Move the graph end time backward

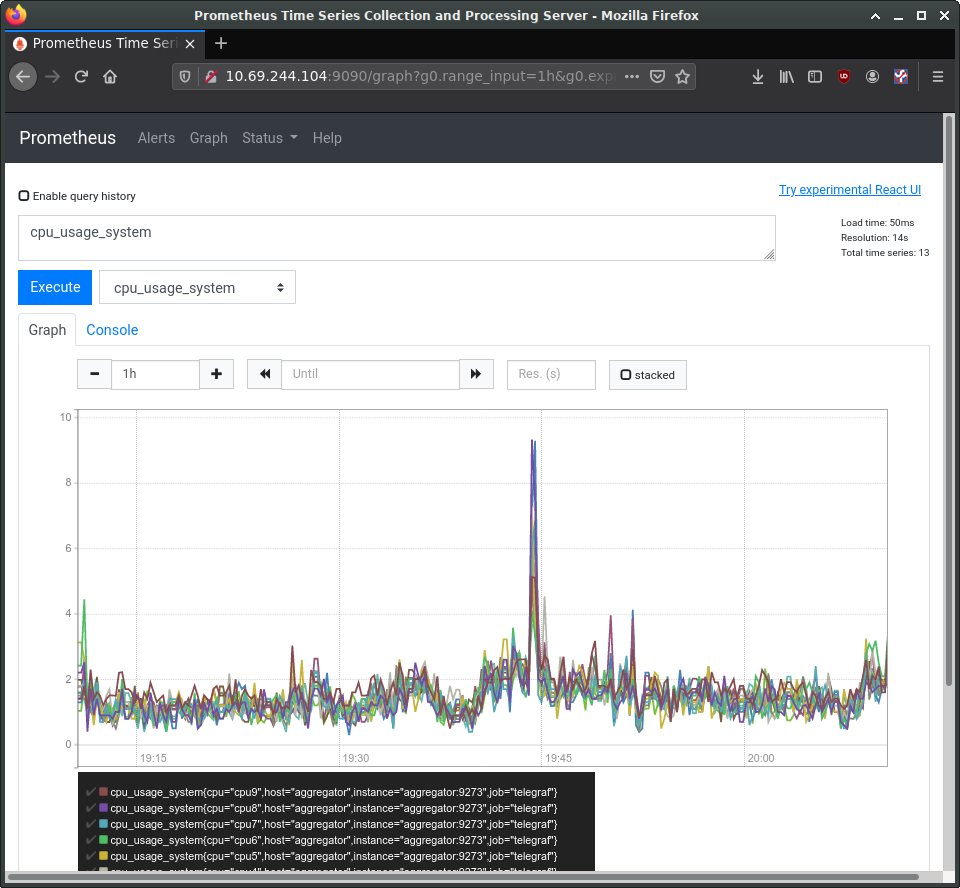click(x=264, y=374)
